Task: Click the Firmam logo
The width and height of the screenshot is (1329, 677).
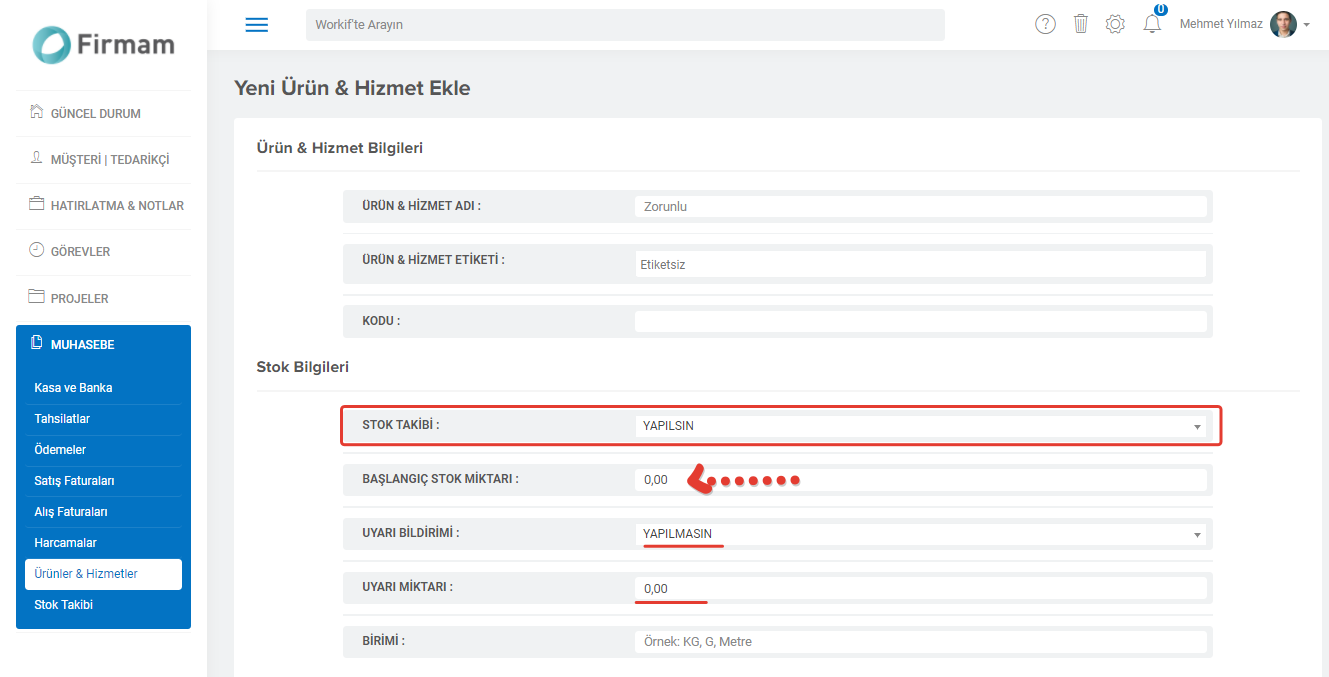Action: (x=103, y=44)
